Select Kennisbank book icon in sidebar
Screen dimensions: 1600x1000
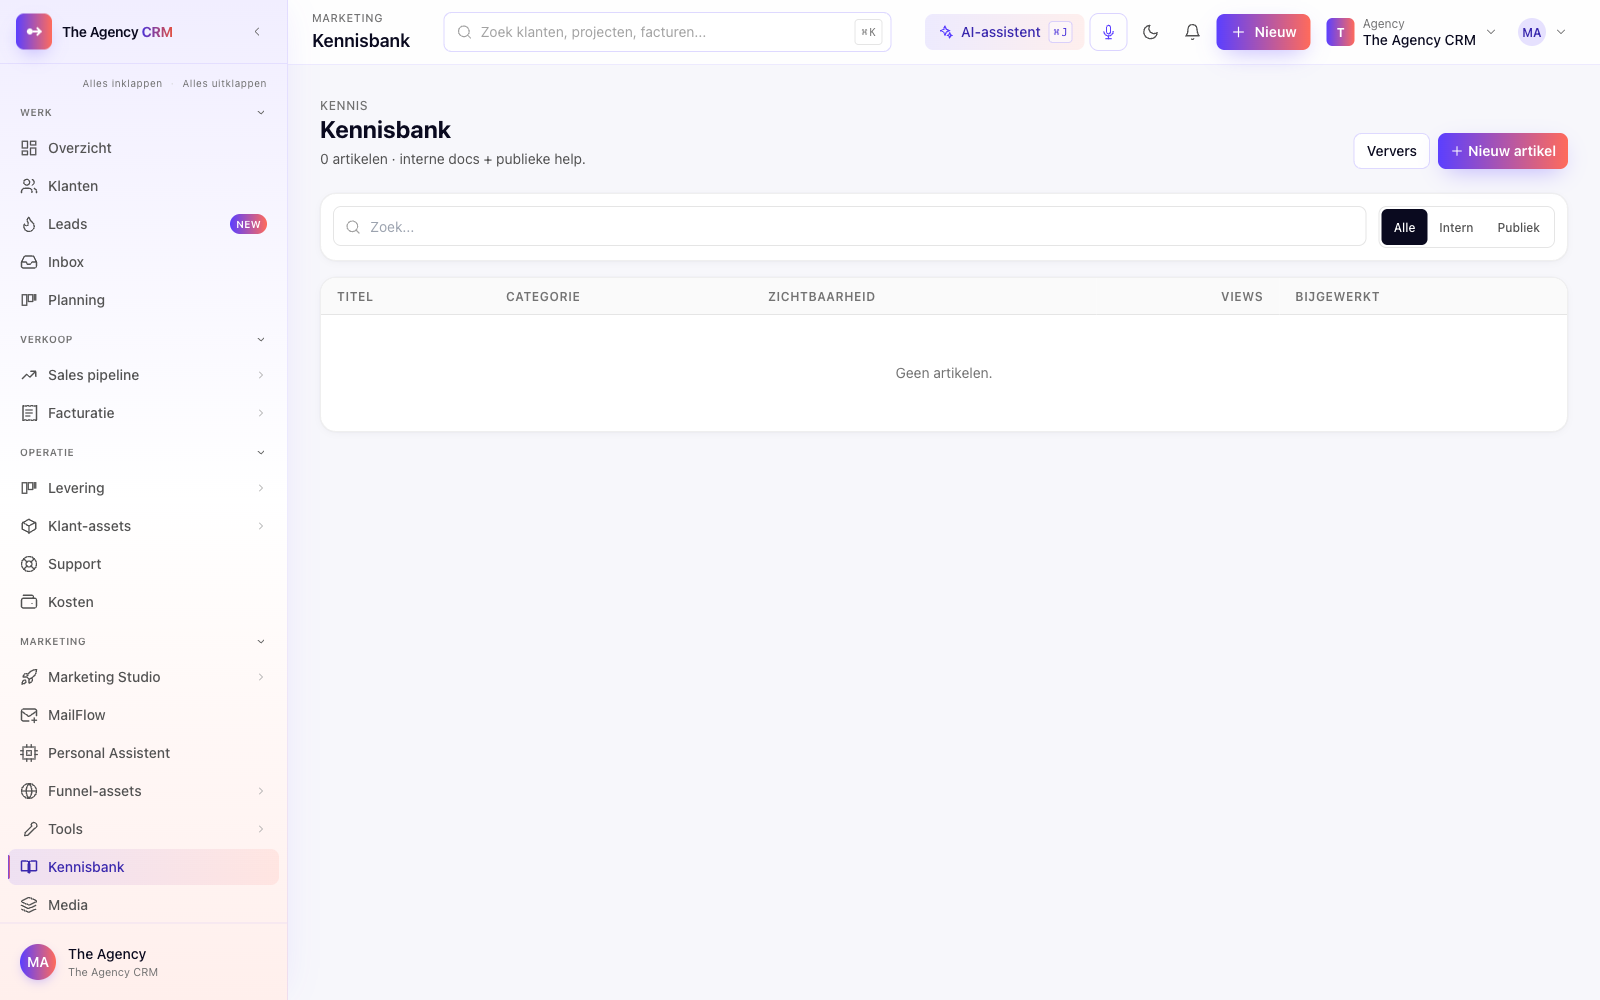(29, 867)
